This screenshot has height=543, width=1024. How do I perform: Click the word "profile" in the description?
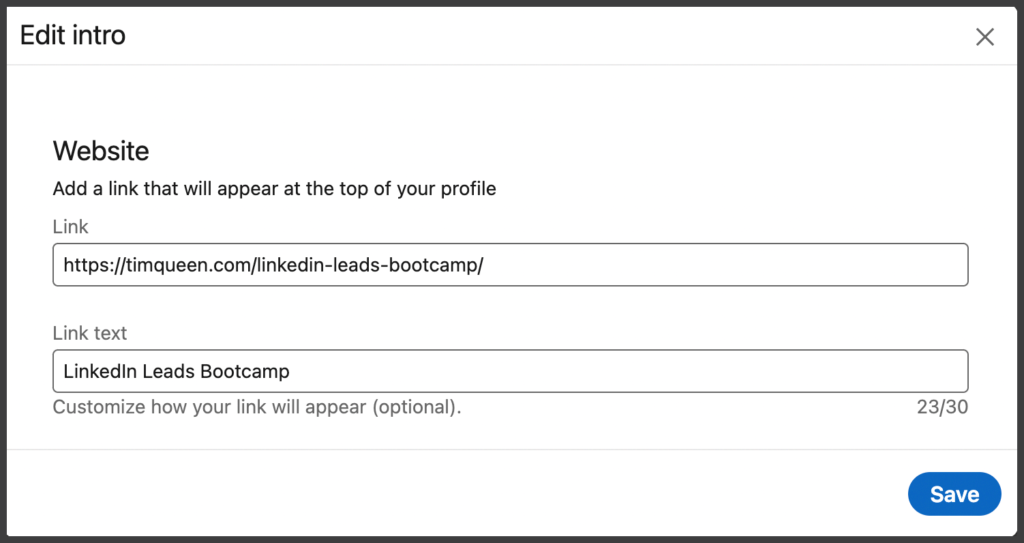pos(466,188)
